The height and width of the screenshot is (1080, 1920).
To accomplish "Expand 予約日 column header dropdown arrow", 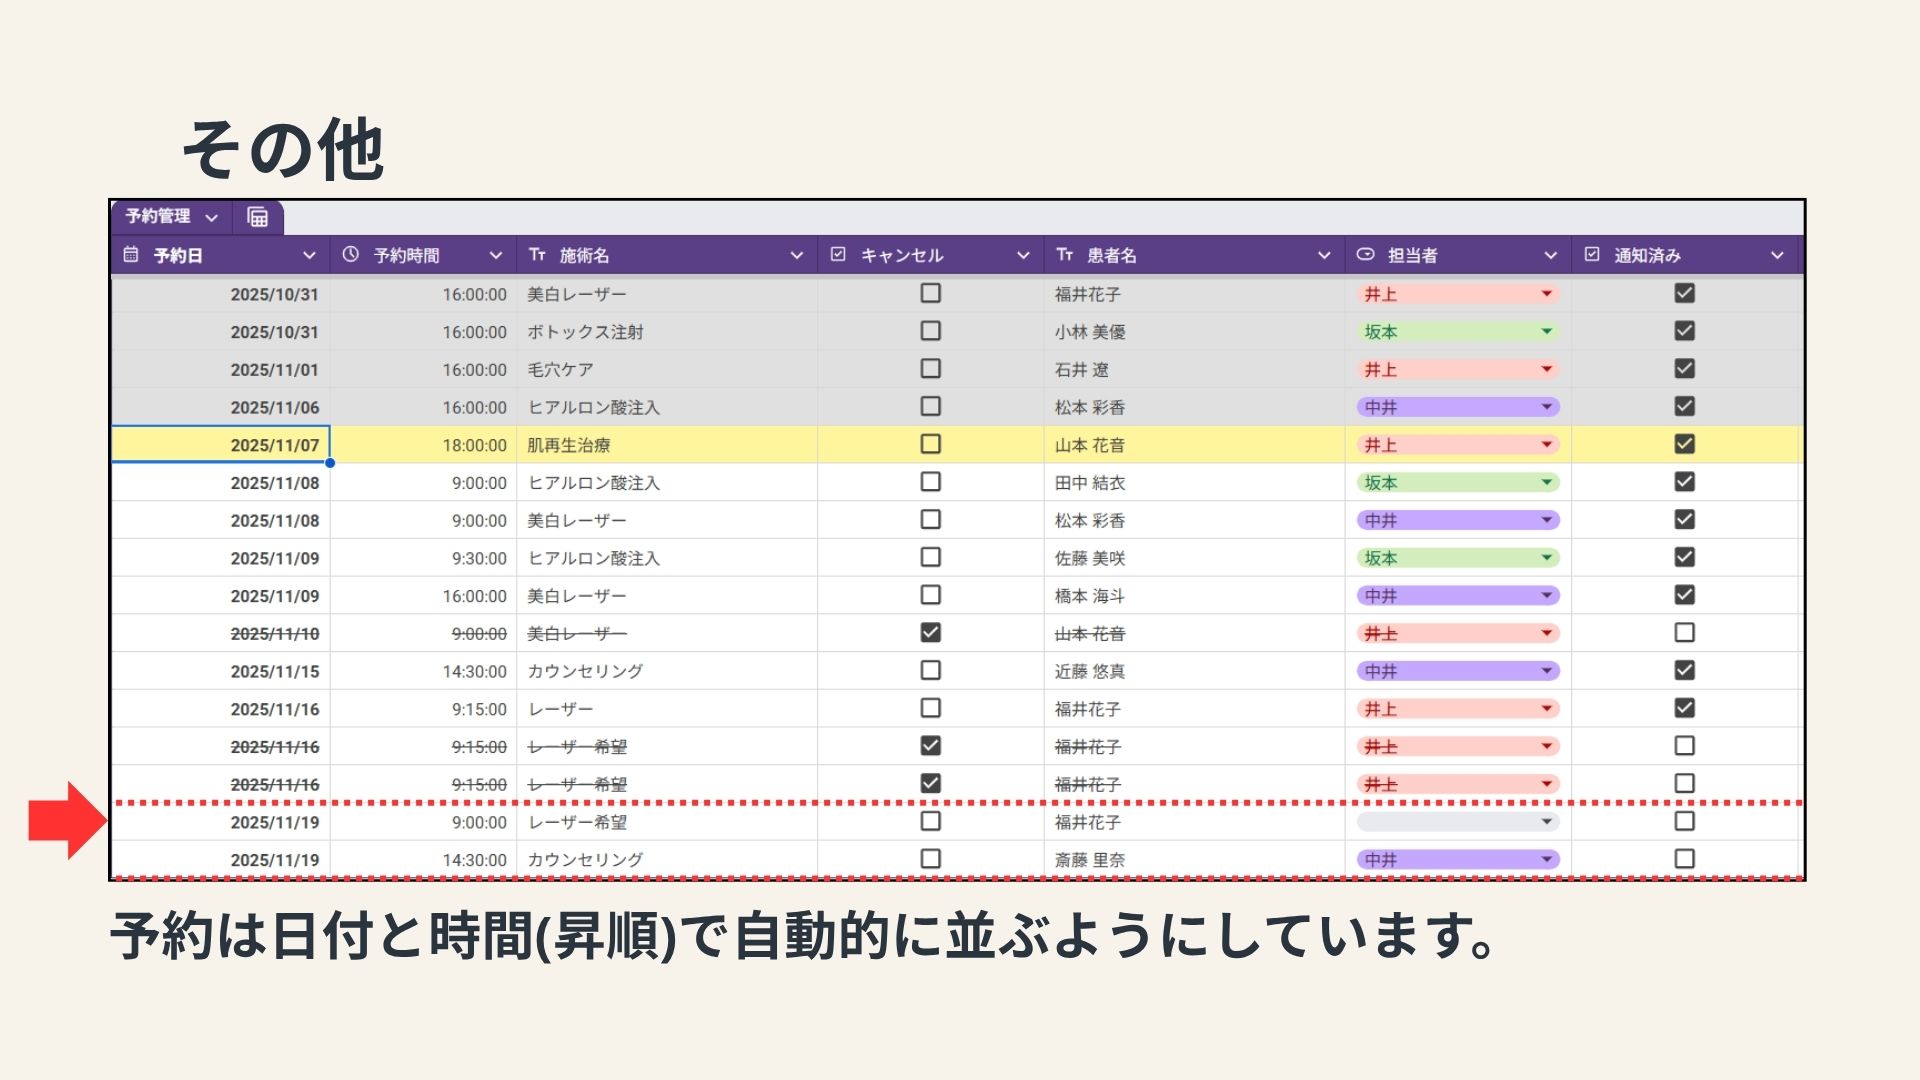I will [x=309, y=256].
